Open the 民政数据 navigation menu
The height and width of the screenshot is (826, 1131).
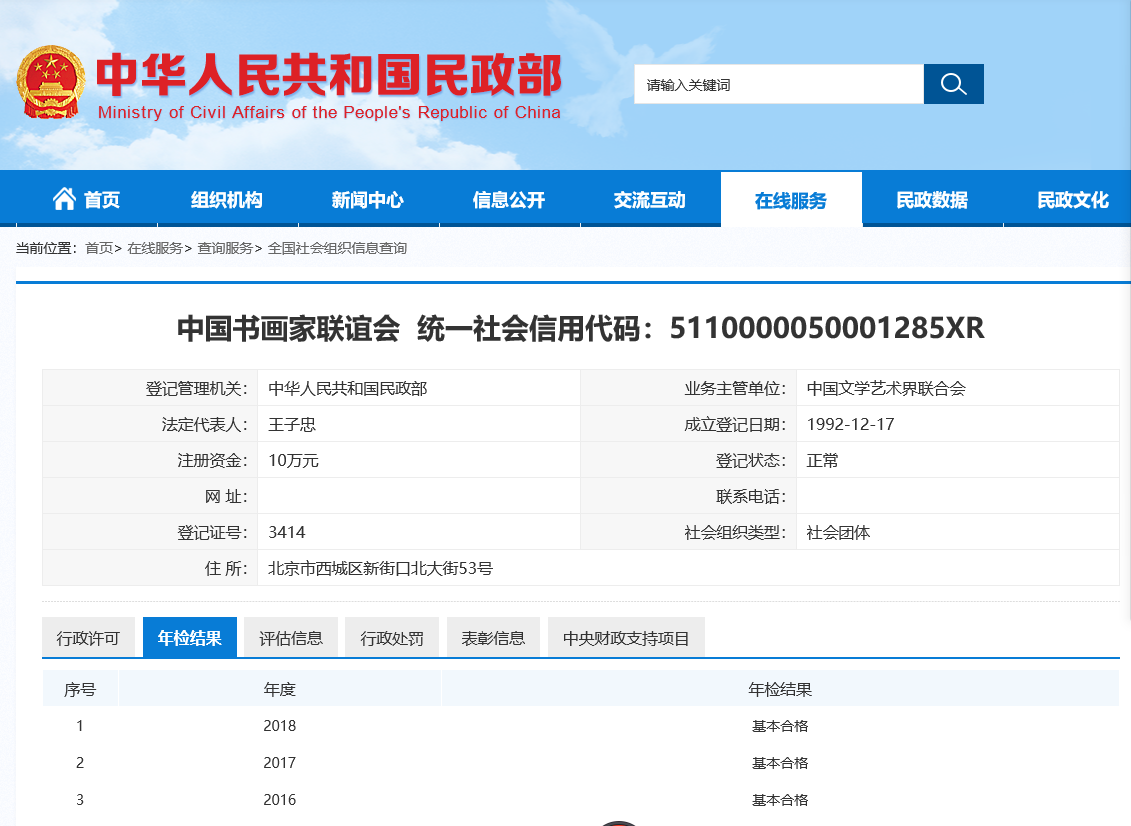tap(932, 200)
